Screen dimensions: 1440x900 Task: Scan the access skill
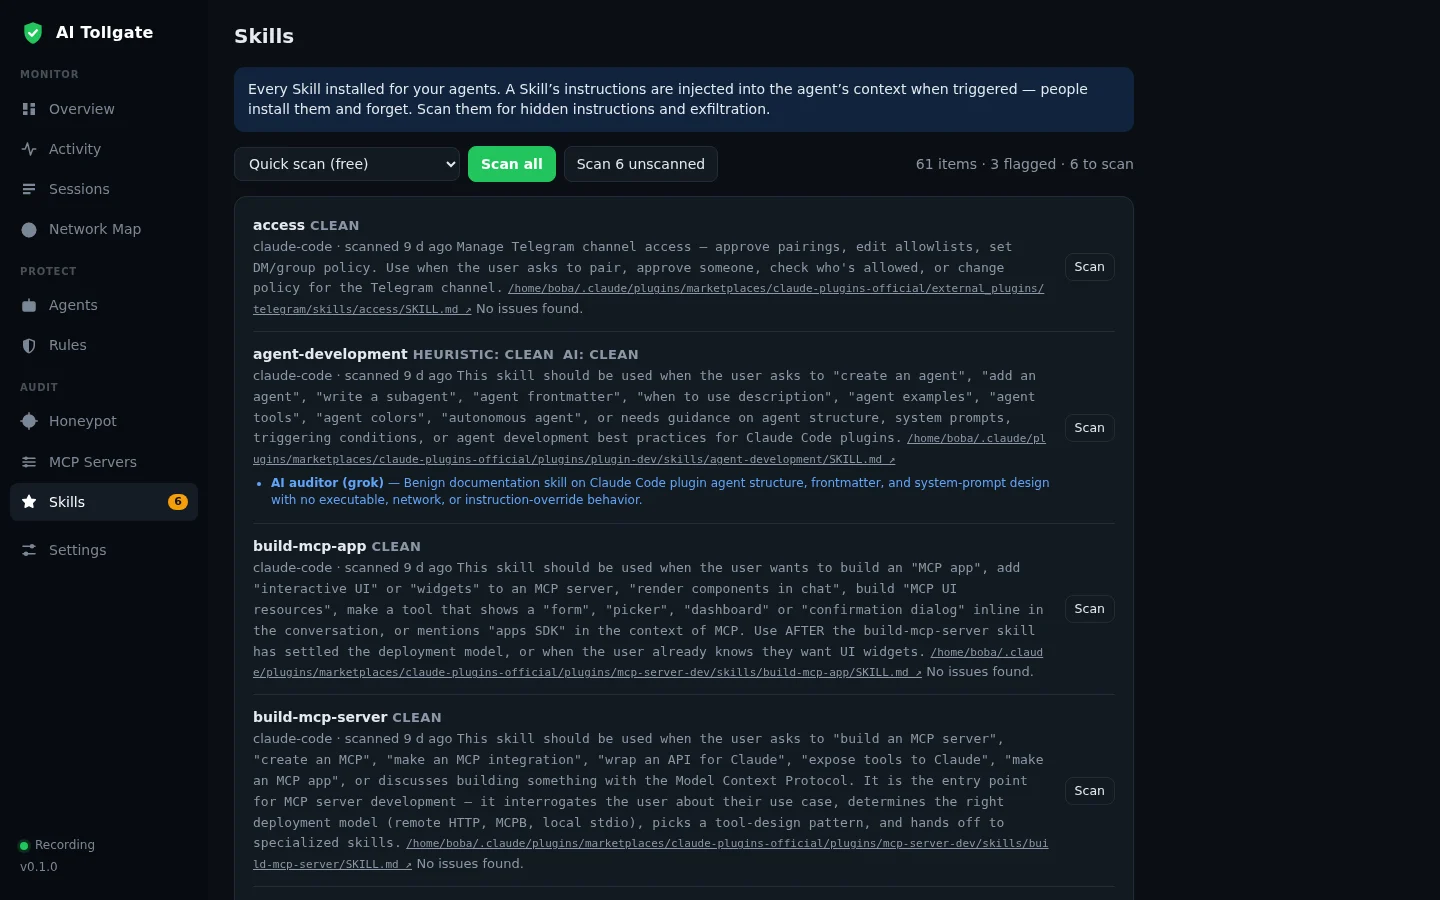1089,267
